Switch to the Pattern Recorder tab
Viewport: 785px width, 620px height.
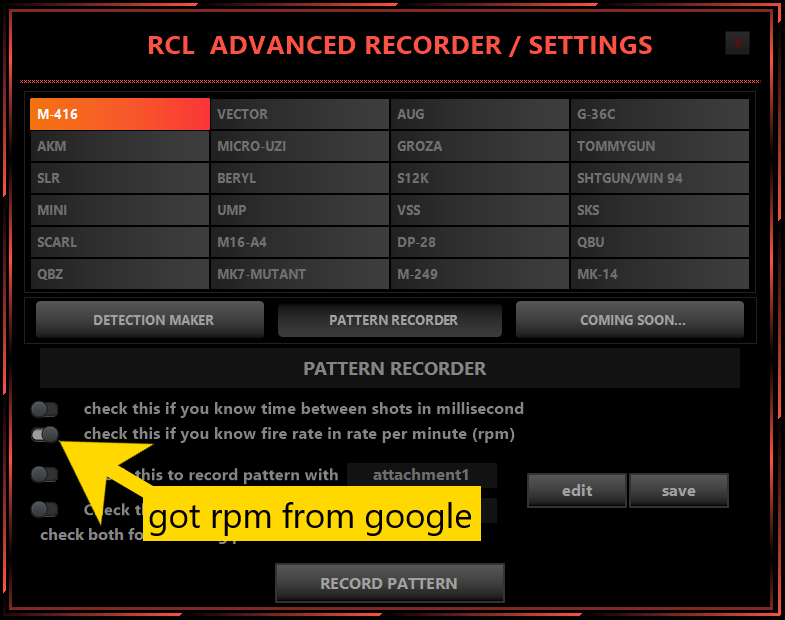coord(390,320)
